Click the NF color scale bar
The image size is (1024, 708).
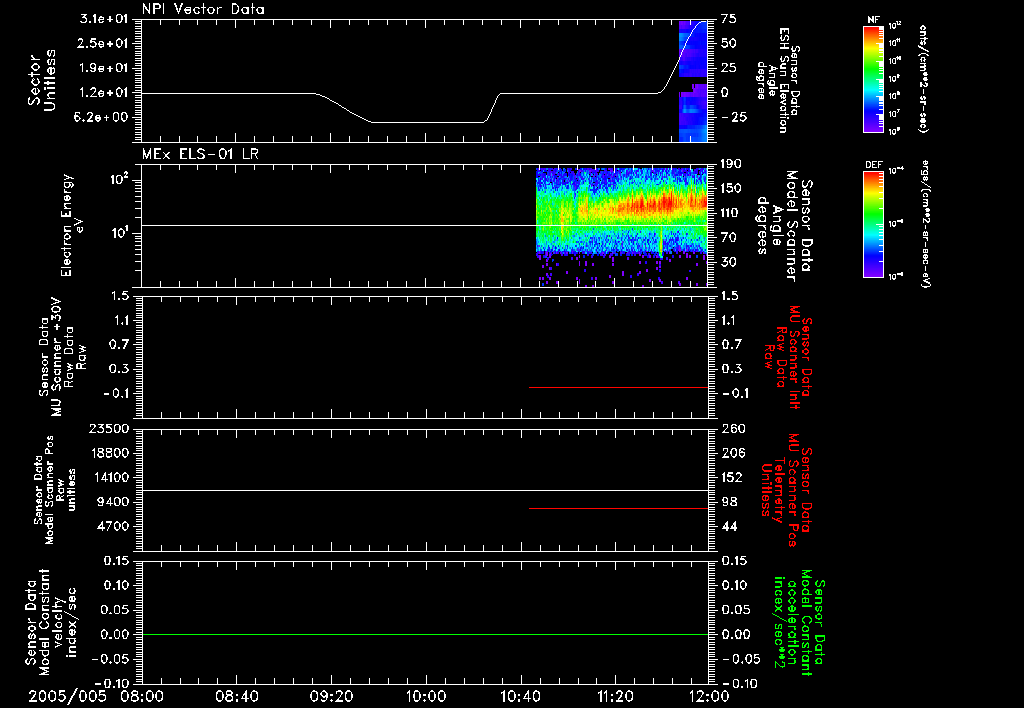[x=873, y=78]
